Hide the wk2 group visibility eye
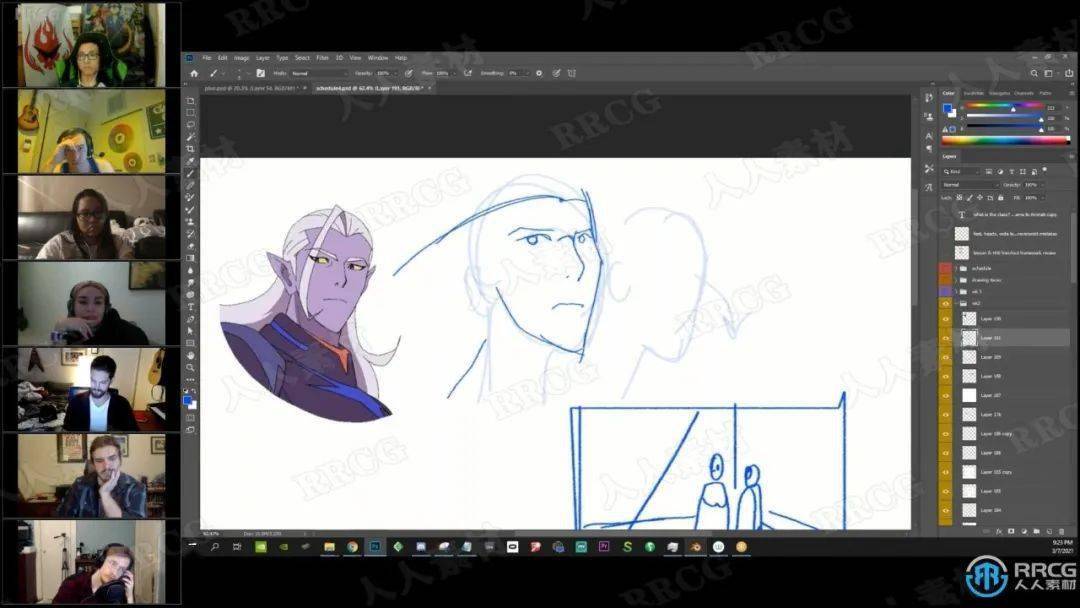The image size is (1080, 608). 946,304
